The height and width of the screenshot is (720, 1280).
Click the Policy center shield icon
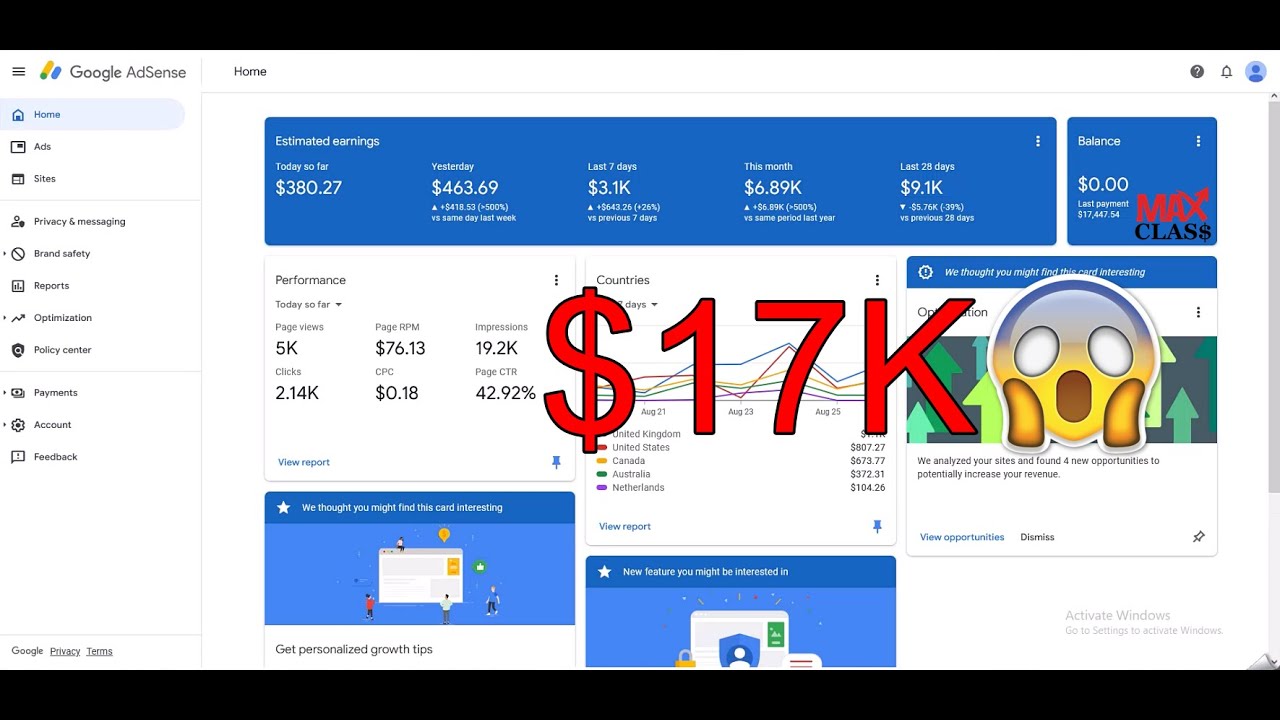[x=18, y=350]
